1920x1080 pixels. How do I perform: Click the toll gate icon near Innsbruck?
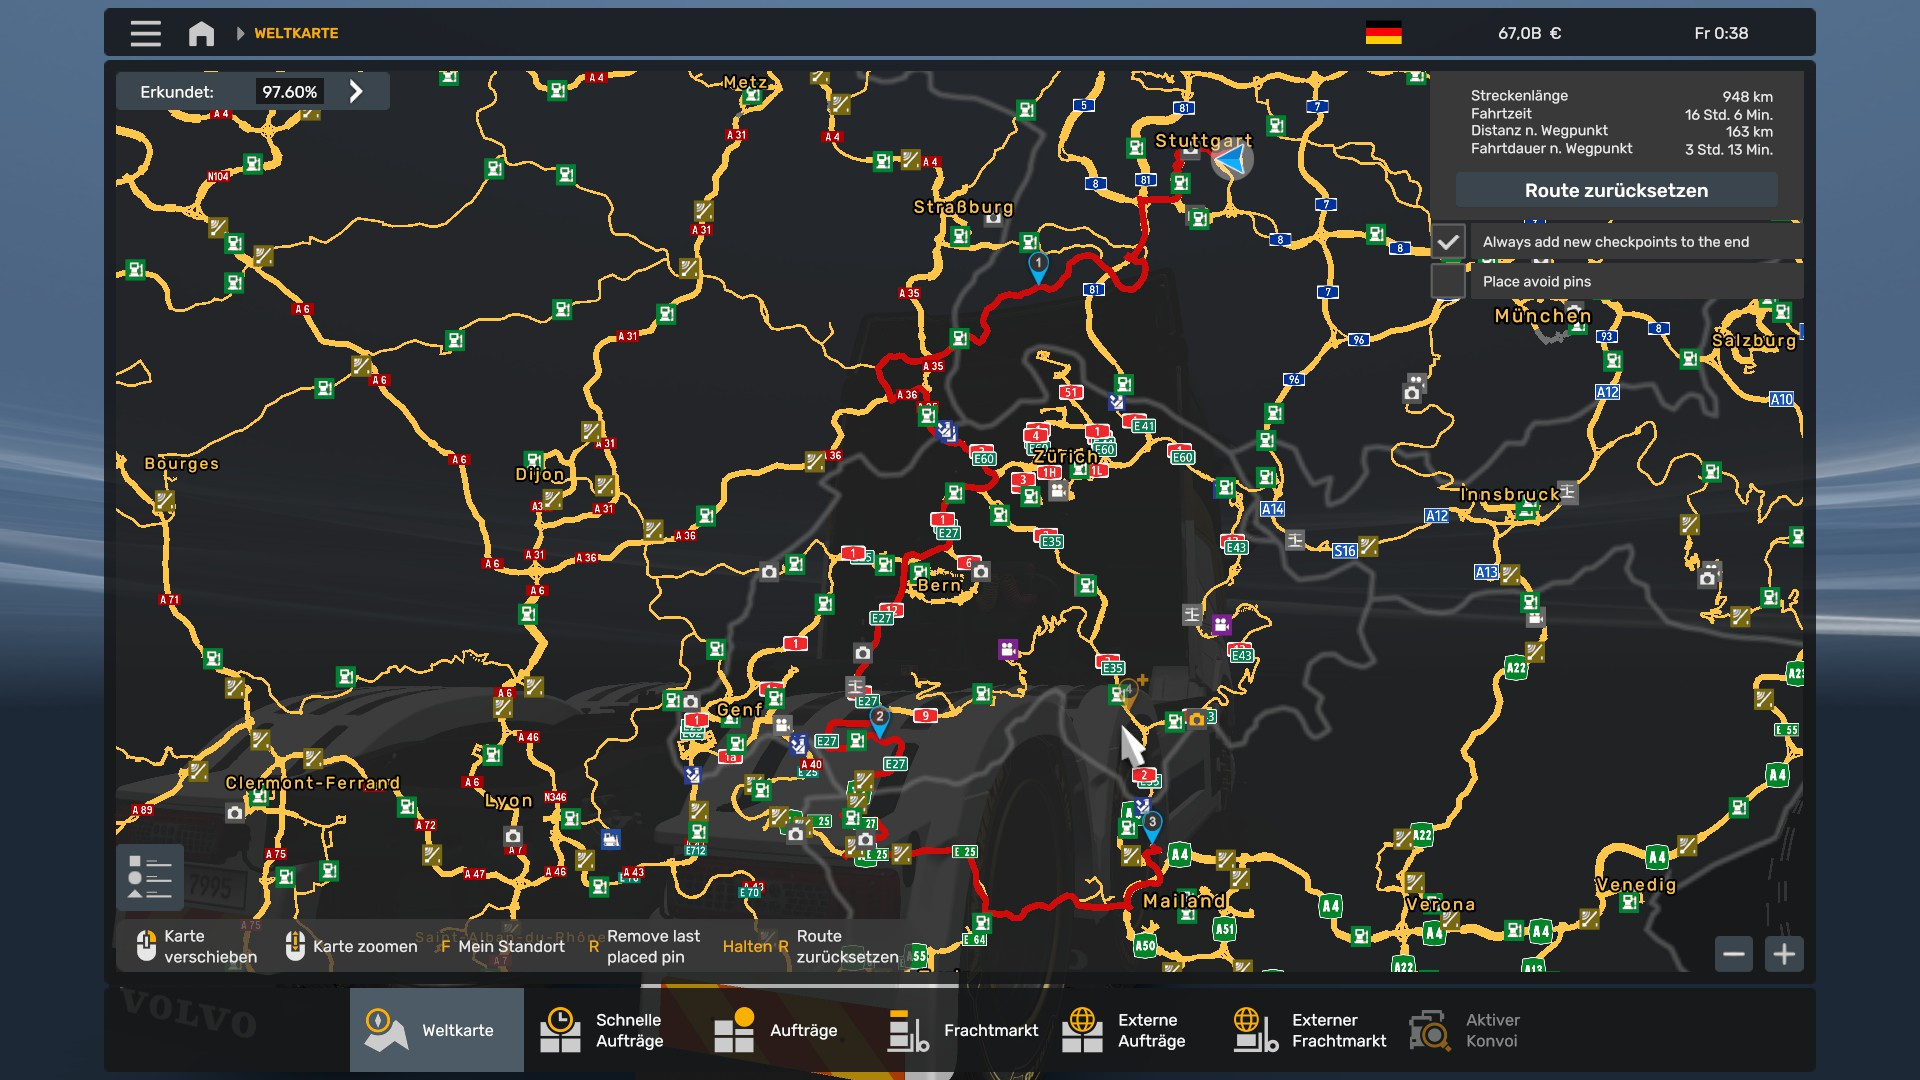[x=1567, y=492]
